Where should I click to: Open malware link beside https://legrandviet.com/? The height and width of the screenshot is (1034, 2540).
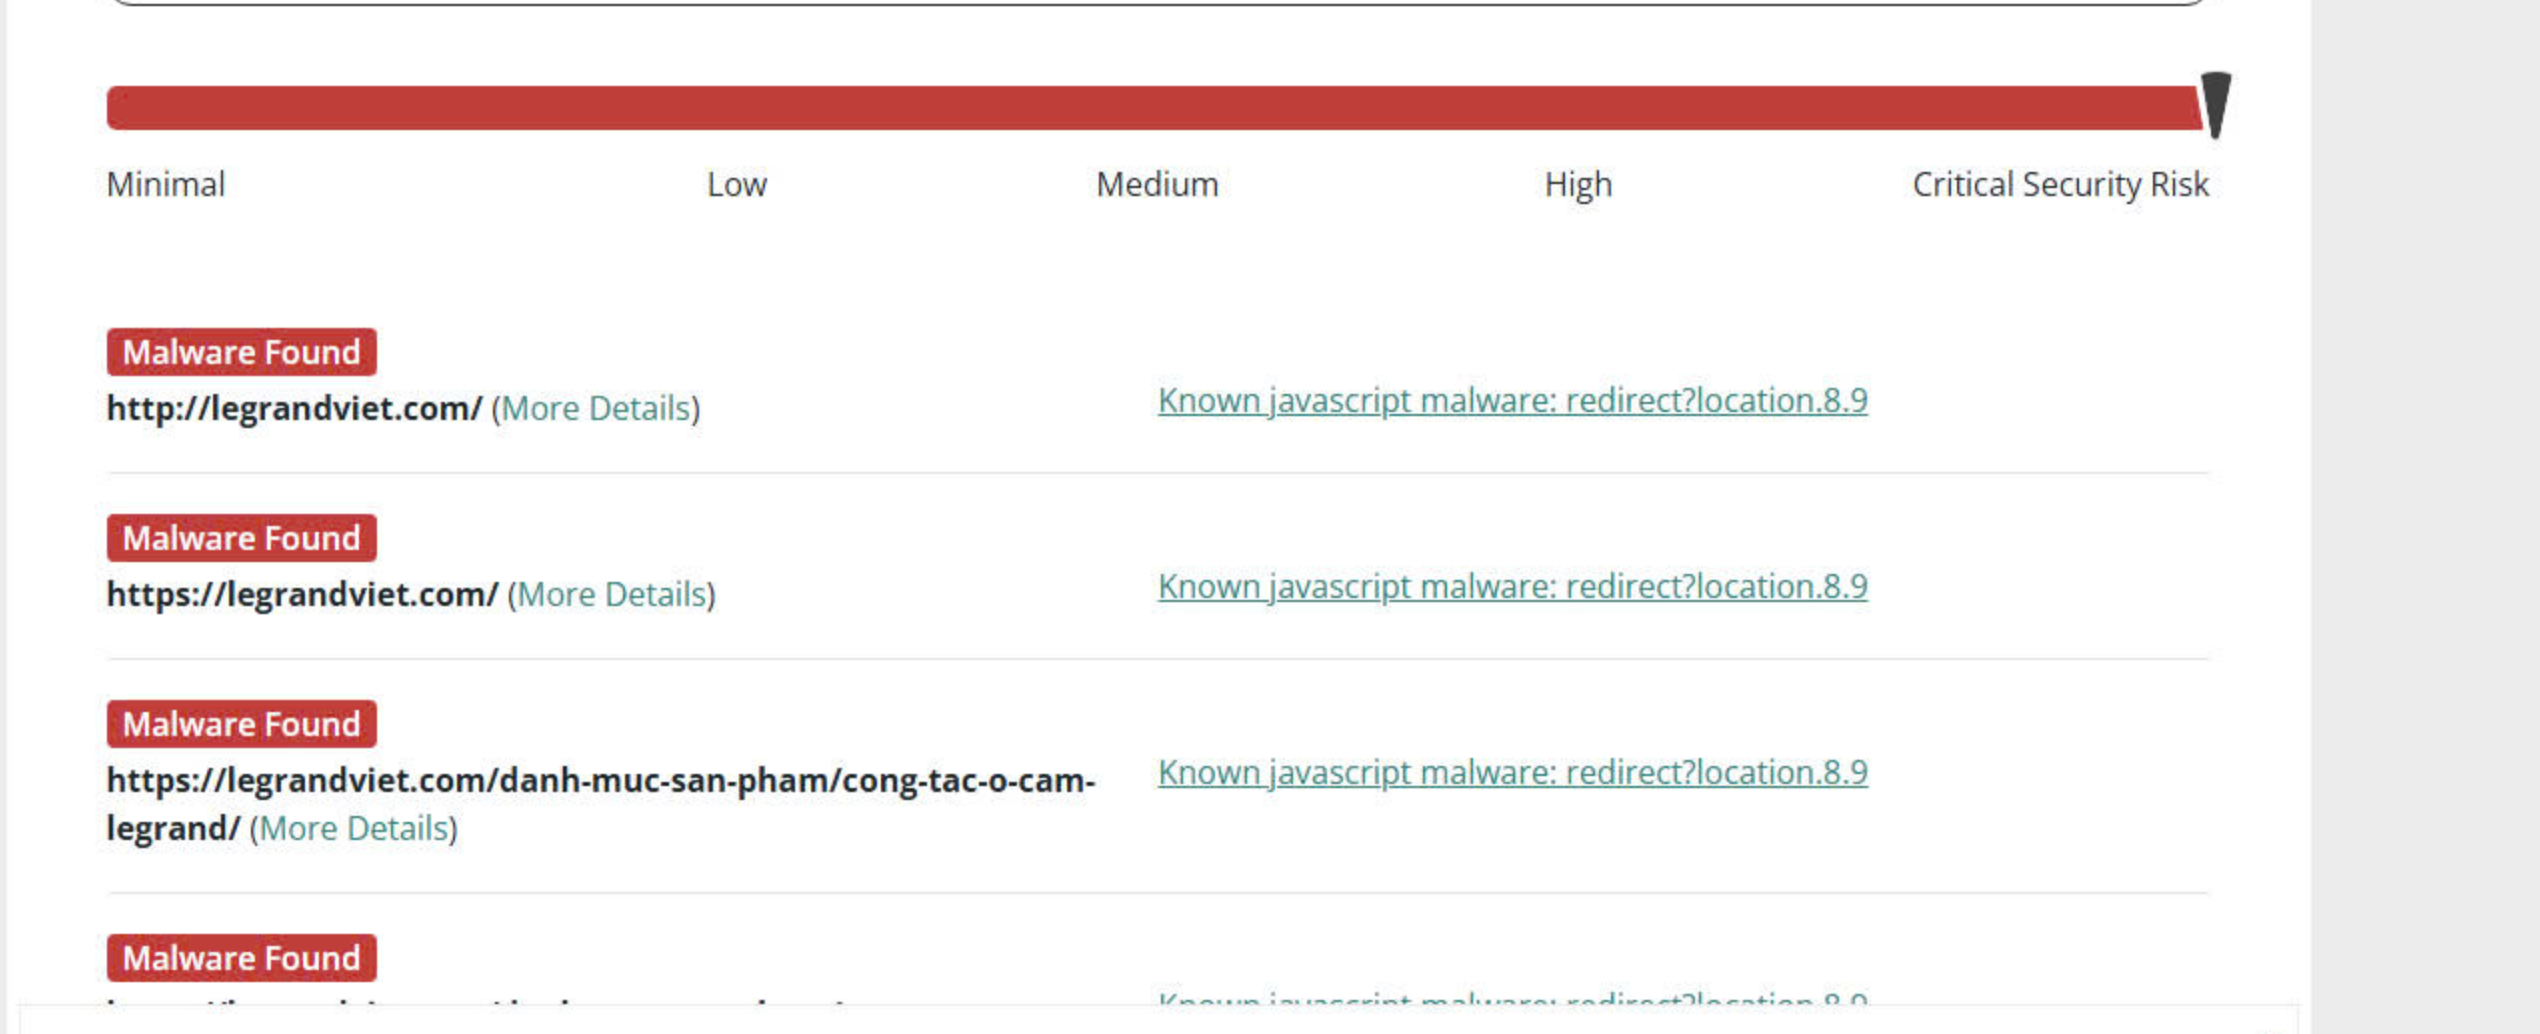pyautogui.click(x=1512, y=586)
